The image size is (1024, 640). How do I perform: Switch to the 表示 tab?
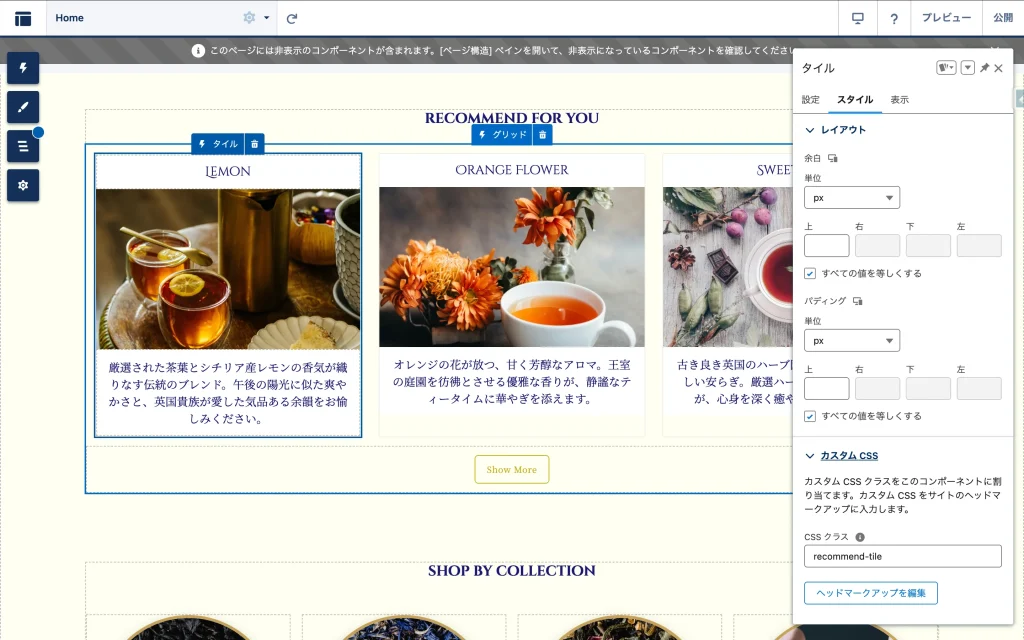(900, 100)
